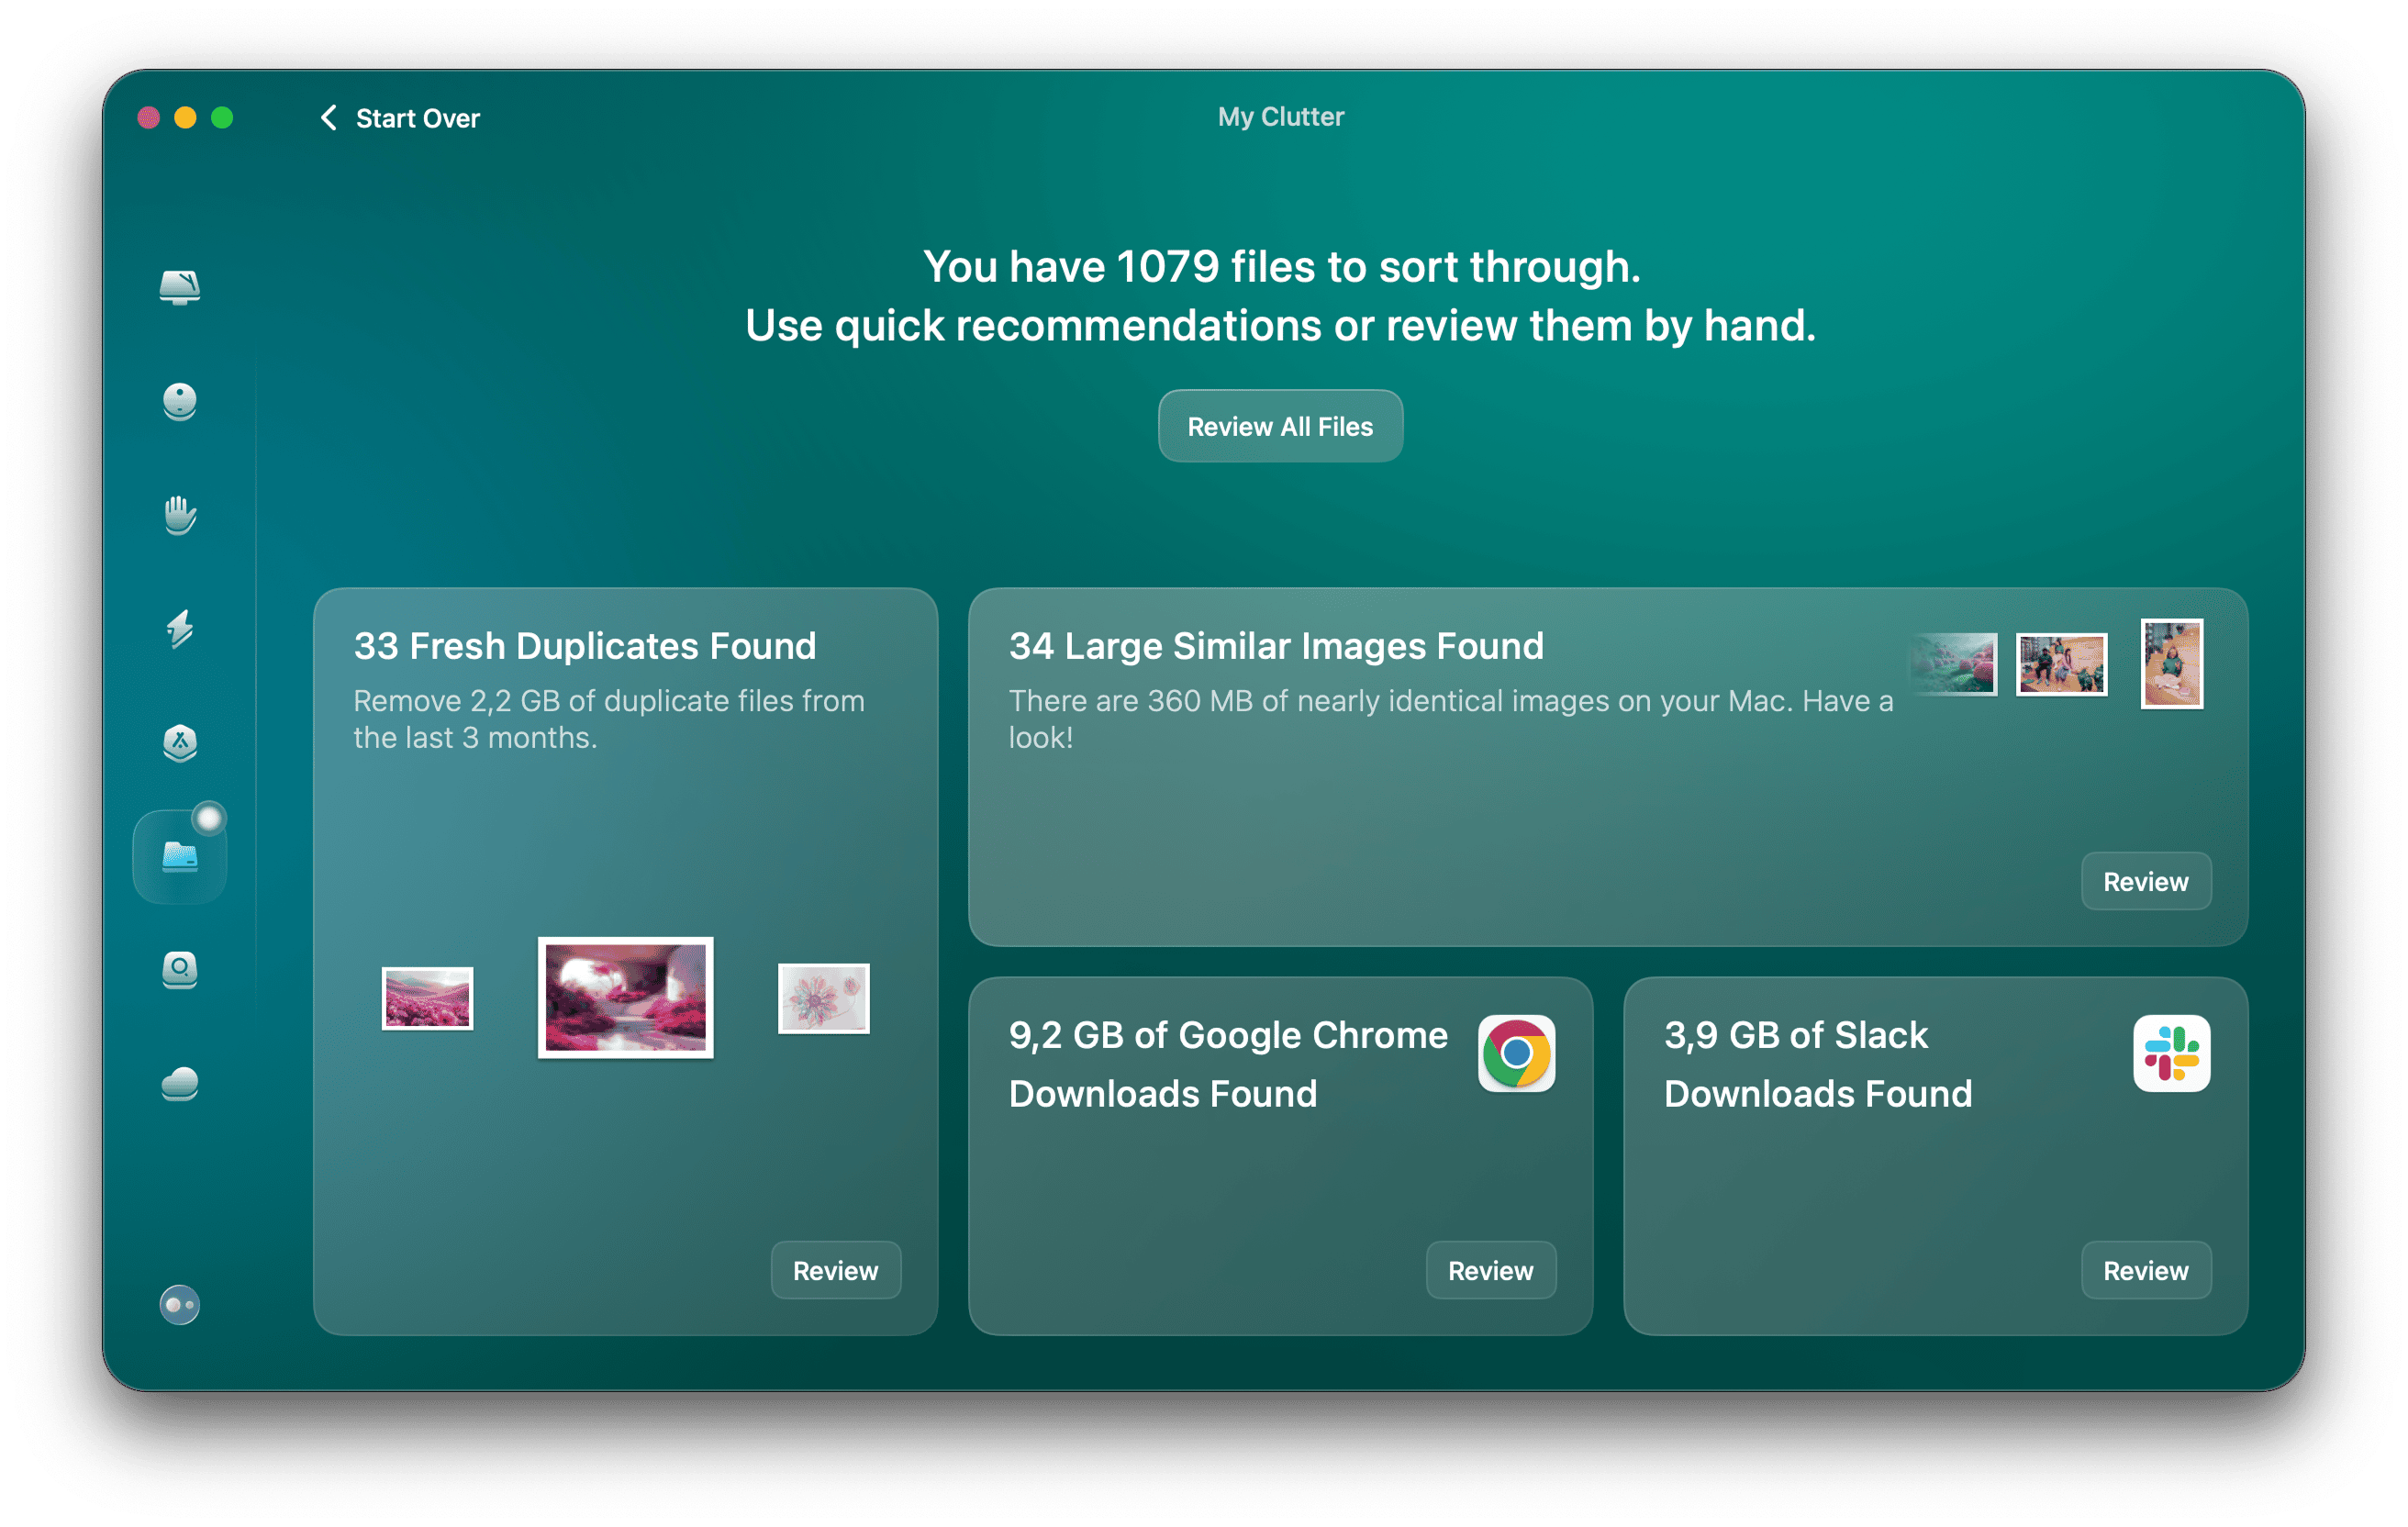
Task: Review the Google Chrome downloads
Action: [x=1490, y=1270]
